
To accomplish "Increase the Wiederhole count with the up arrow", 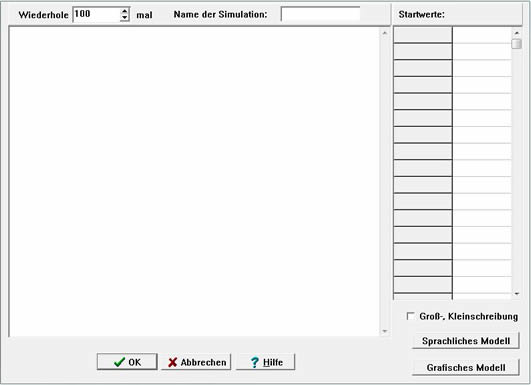I will (125, 11).
